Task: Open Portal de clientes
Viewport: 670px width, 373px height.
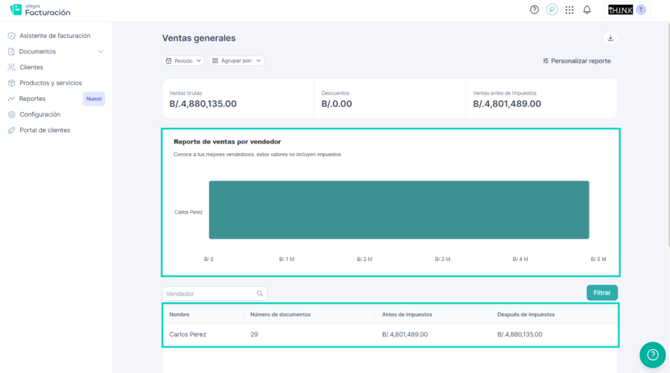Action: click(44, 130)
